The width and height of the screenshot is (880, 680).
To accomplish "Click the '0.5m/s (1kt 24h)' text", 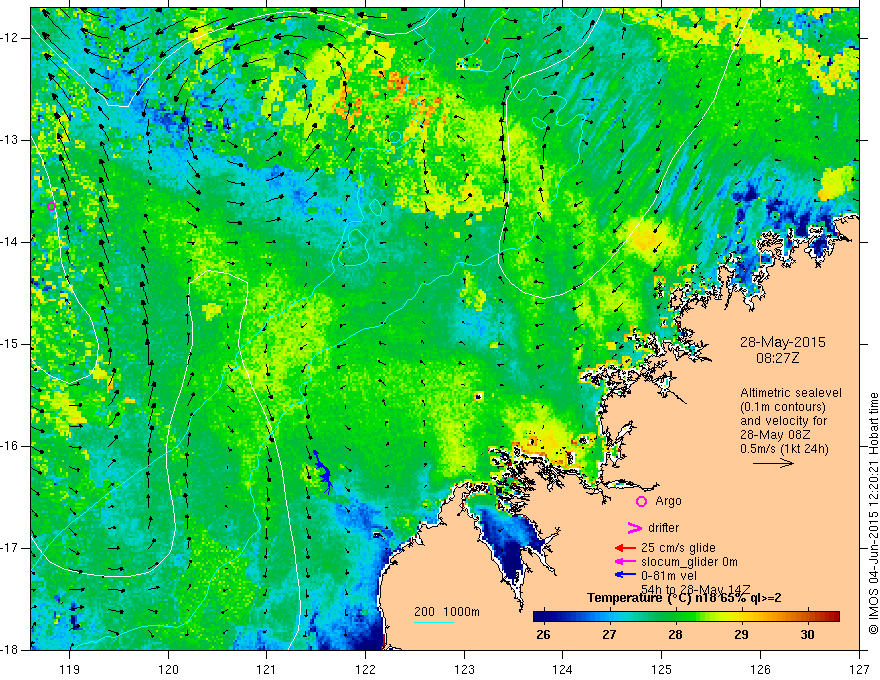I will 784,448.
